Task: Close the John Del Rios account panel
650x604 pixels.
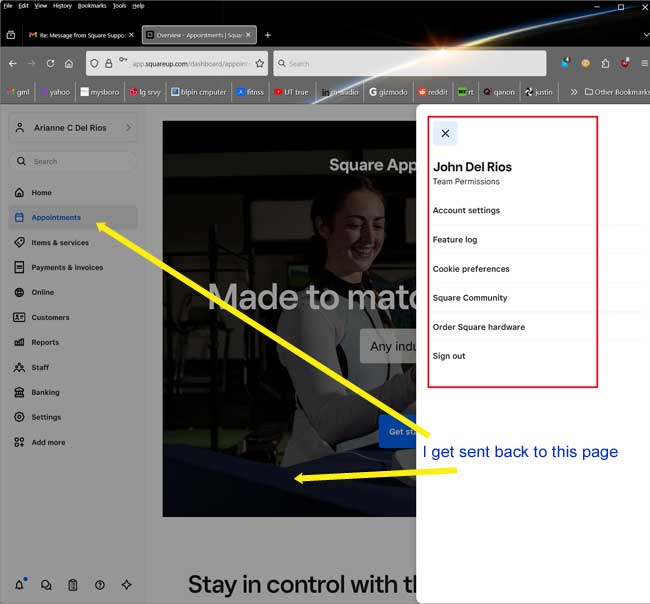Action: (445, 133)
